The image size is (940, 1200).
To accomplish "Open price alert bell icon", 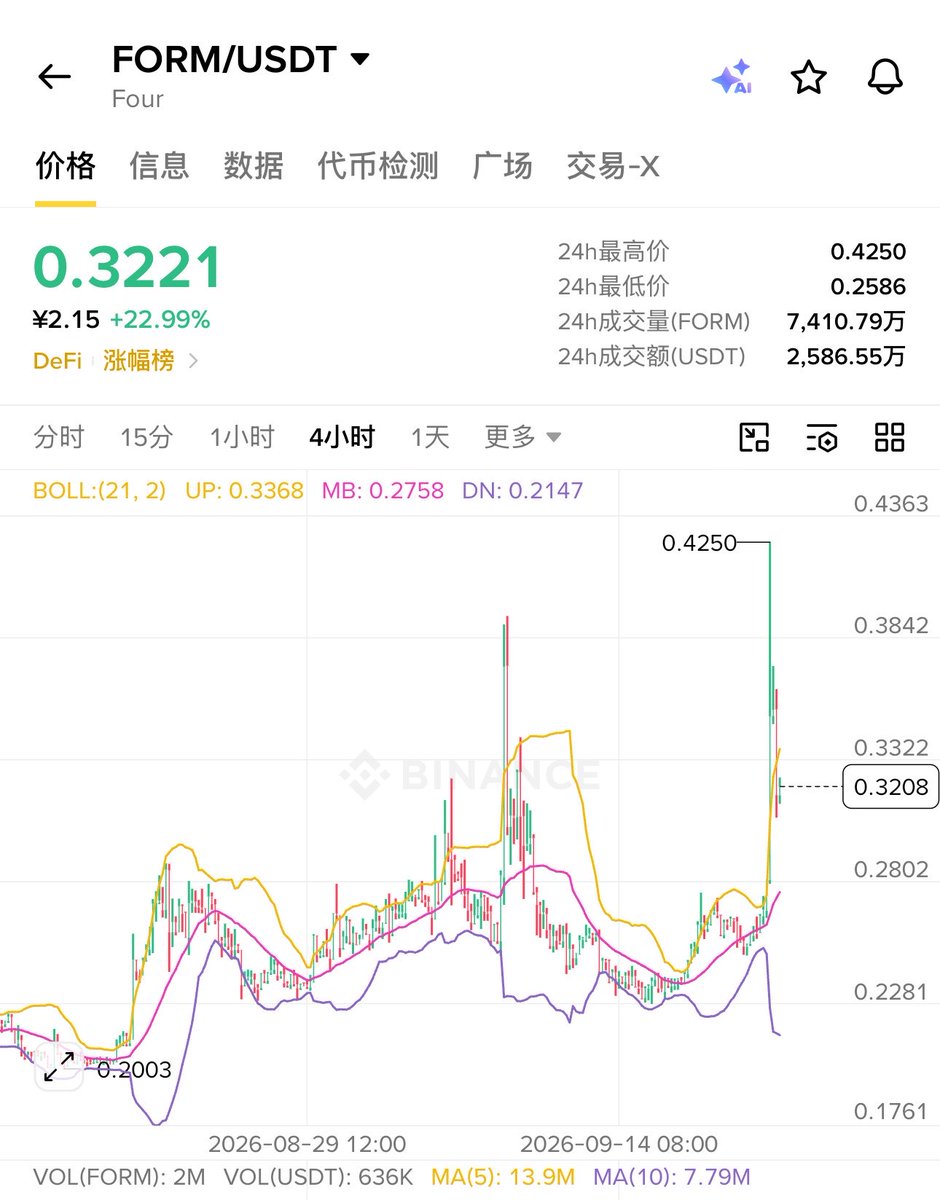I will (885, 77).
